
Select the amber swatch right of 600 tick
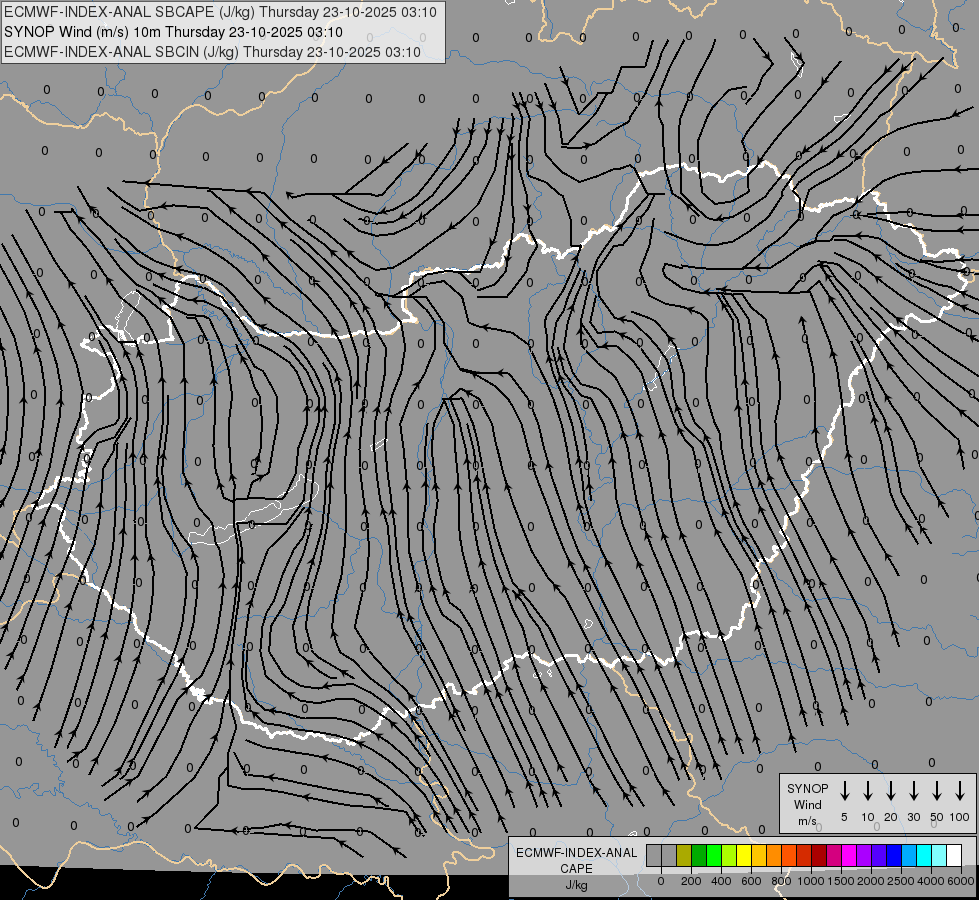tap(759, 855)
